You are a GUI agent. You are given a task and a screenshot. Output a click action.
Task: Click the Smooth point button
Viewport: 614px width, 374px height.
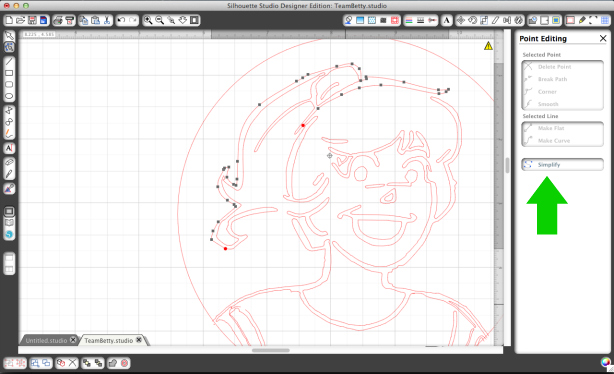coord(562,104)
